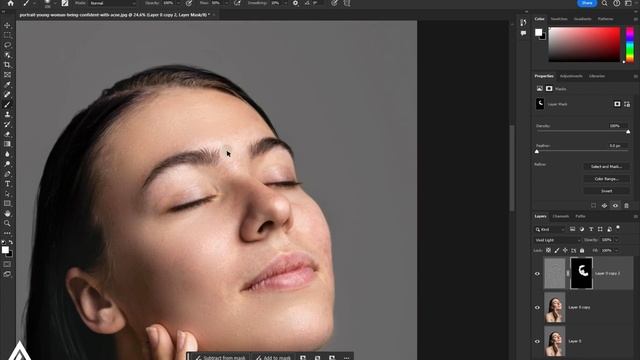Screen dimensions: 640x360
Task: Switch to the Patterns tab
Action: pos(605,19)
